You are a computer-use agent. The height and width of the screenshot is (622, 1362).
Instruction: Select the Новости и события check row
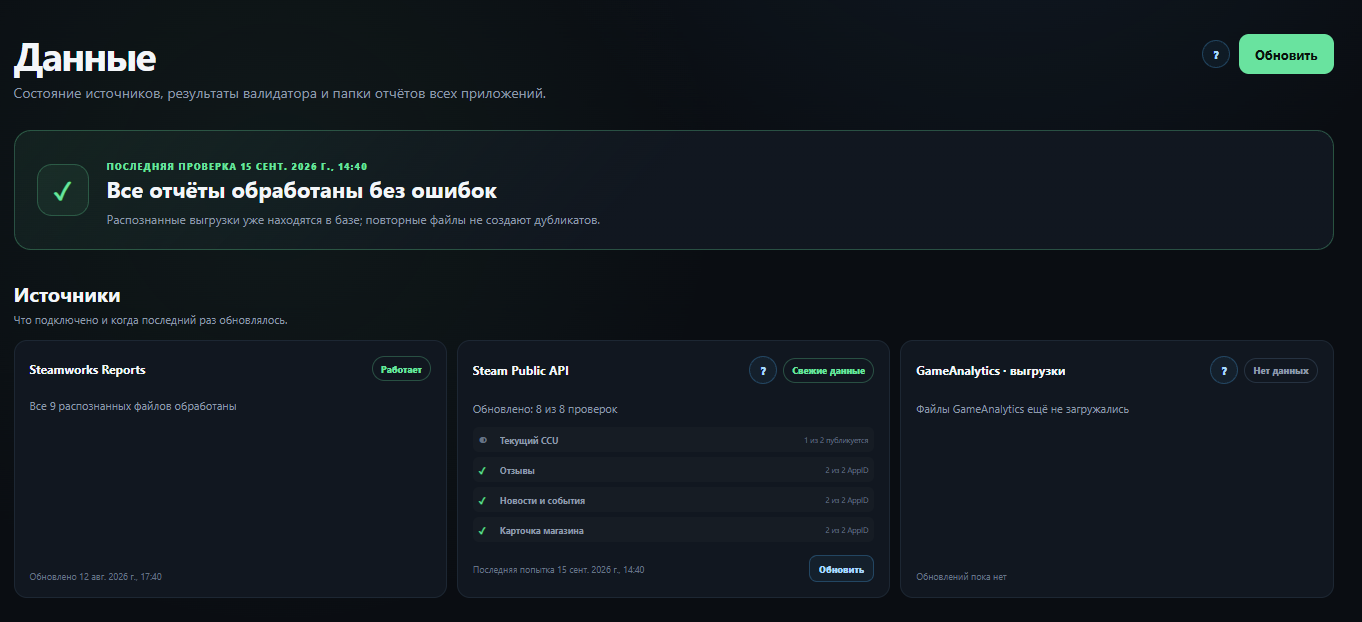click(x=673, y=500)
